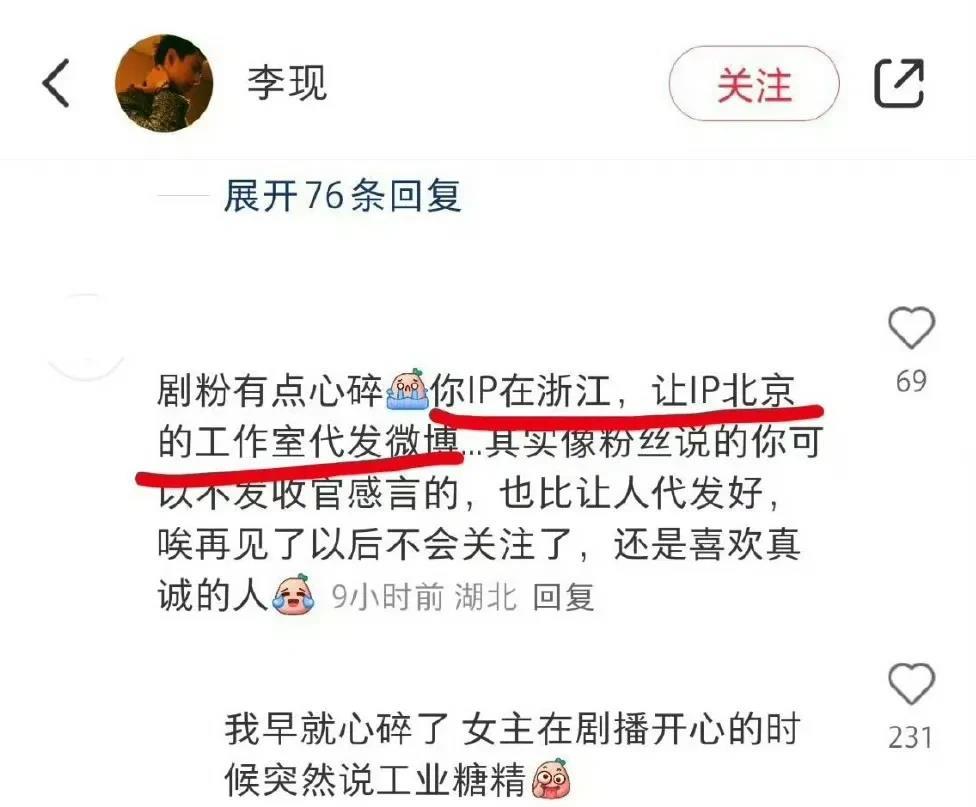
Task: Tap the tongue-out emoji after 工业糖精
Action: (x=551, y=778)
